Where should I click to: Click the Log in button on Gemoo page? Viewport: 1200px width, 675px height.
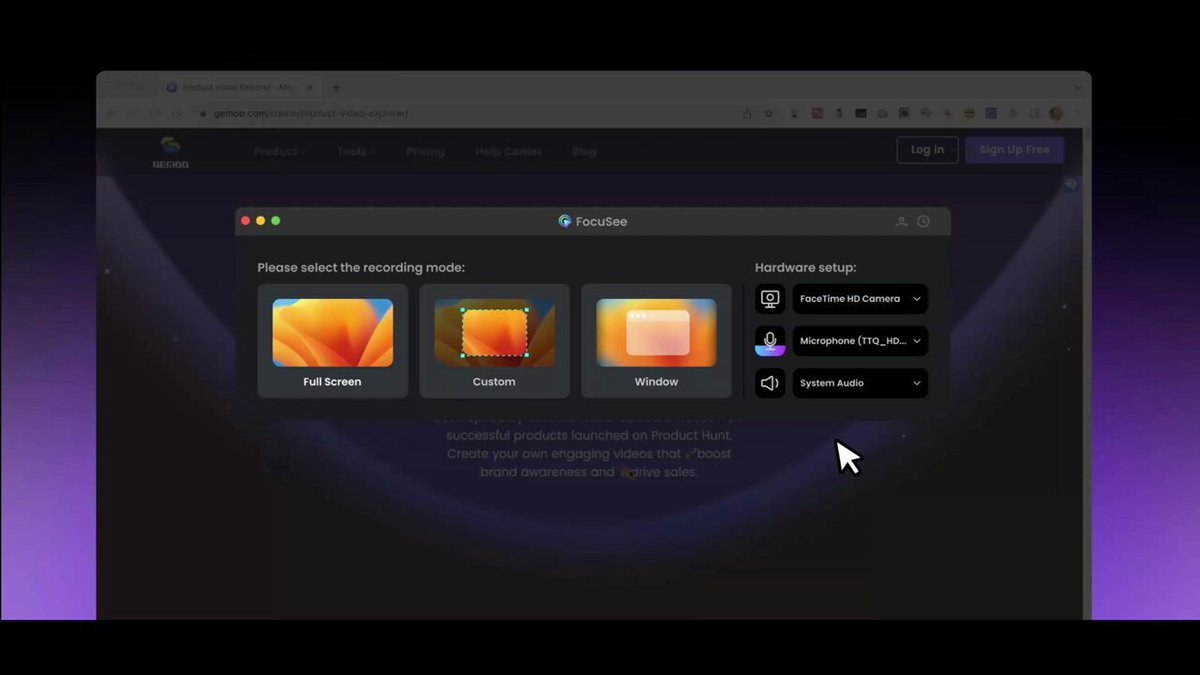927,150
